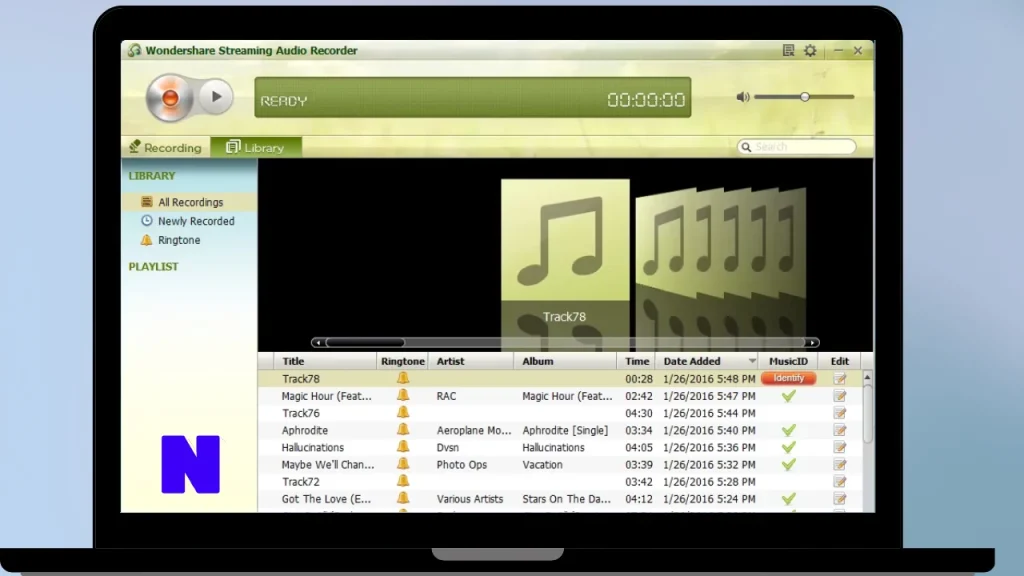Click the MusicID checkmark for Aphrodite
1024x576 pixels.
click(789, 430)
